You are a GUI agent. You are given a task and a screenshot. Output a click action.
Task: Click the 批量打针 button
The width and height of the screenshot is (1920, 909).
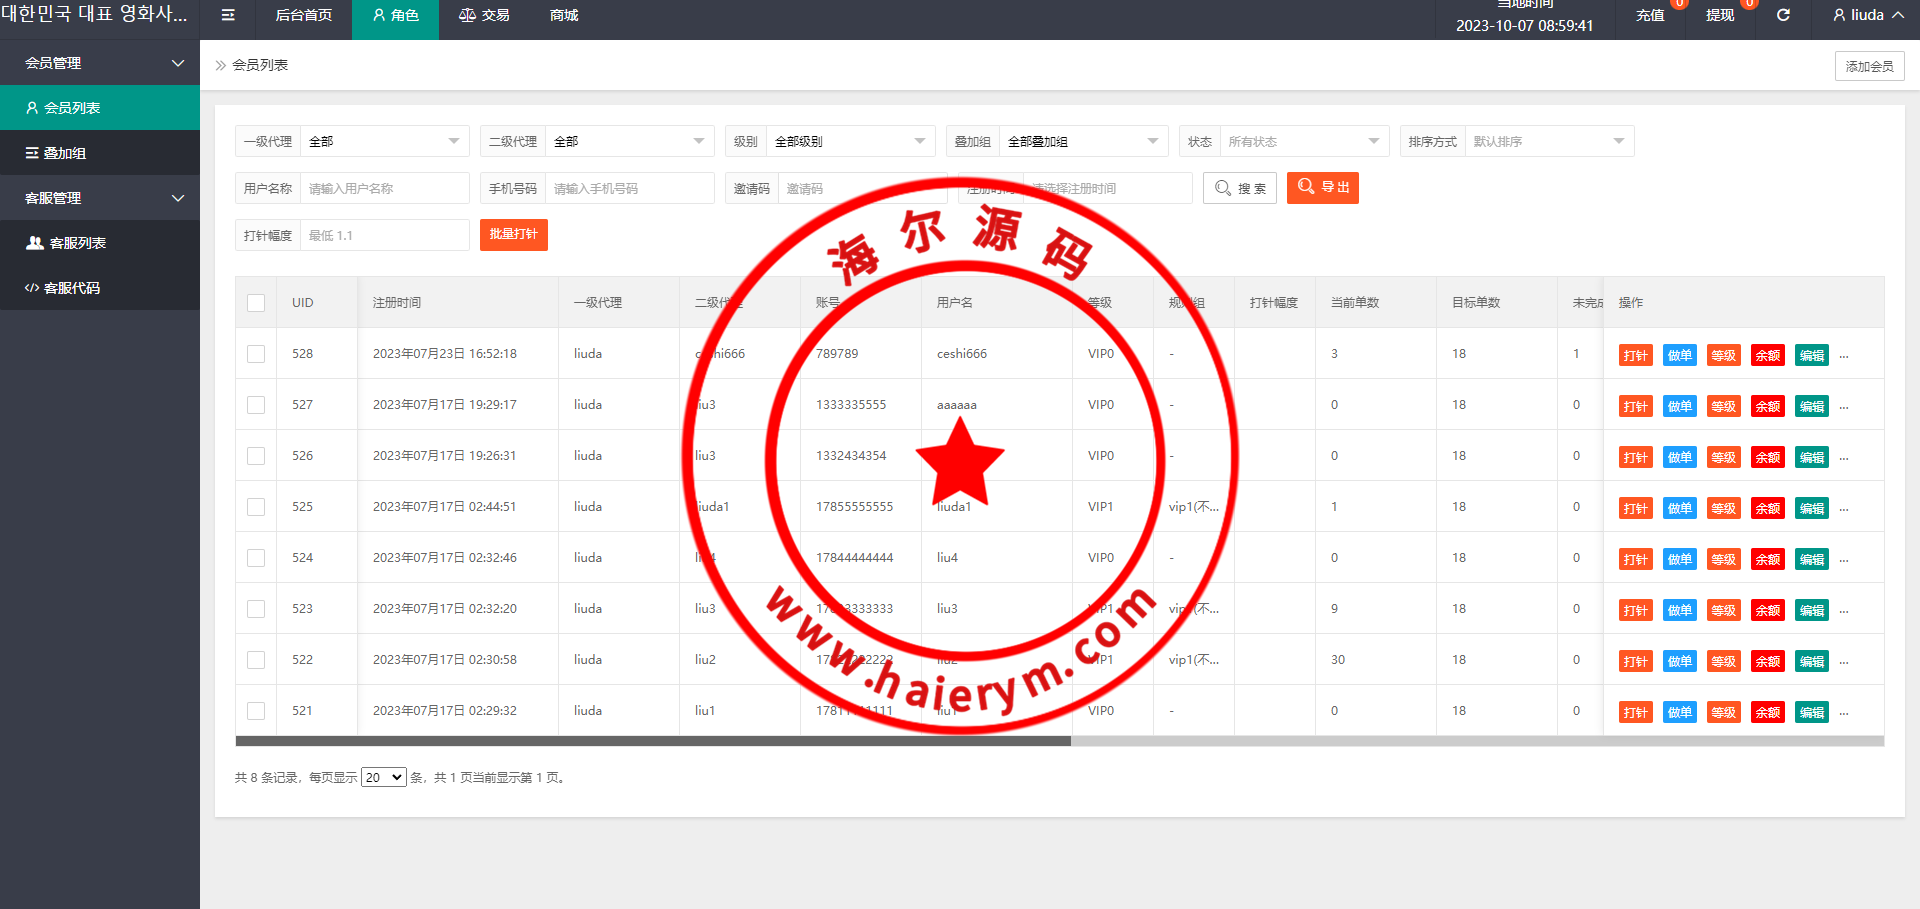[513, 234]
